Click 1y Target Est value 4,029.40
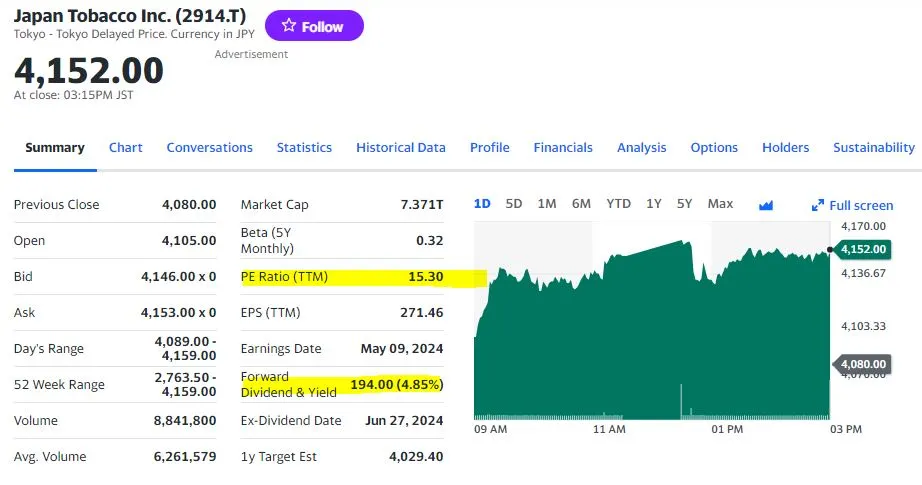The height and width of the screenshot is (485, 922). point(416,456)
